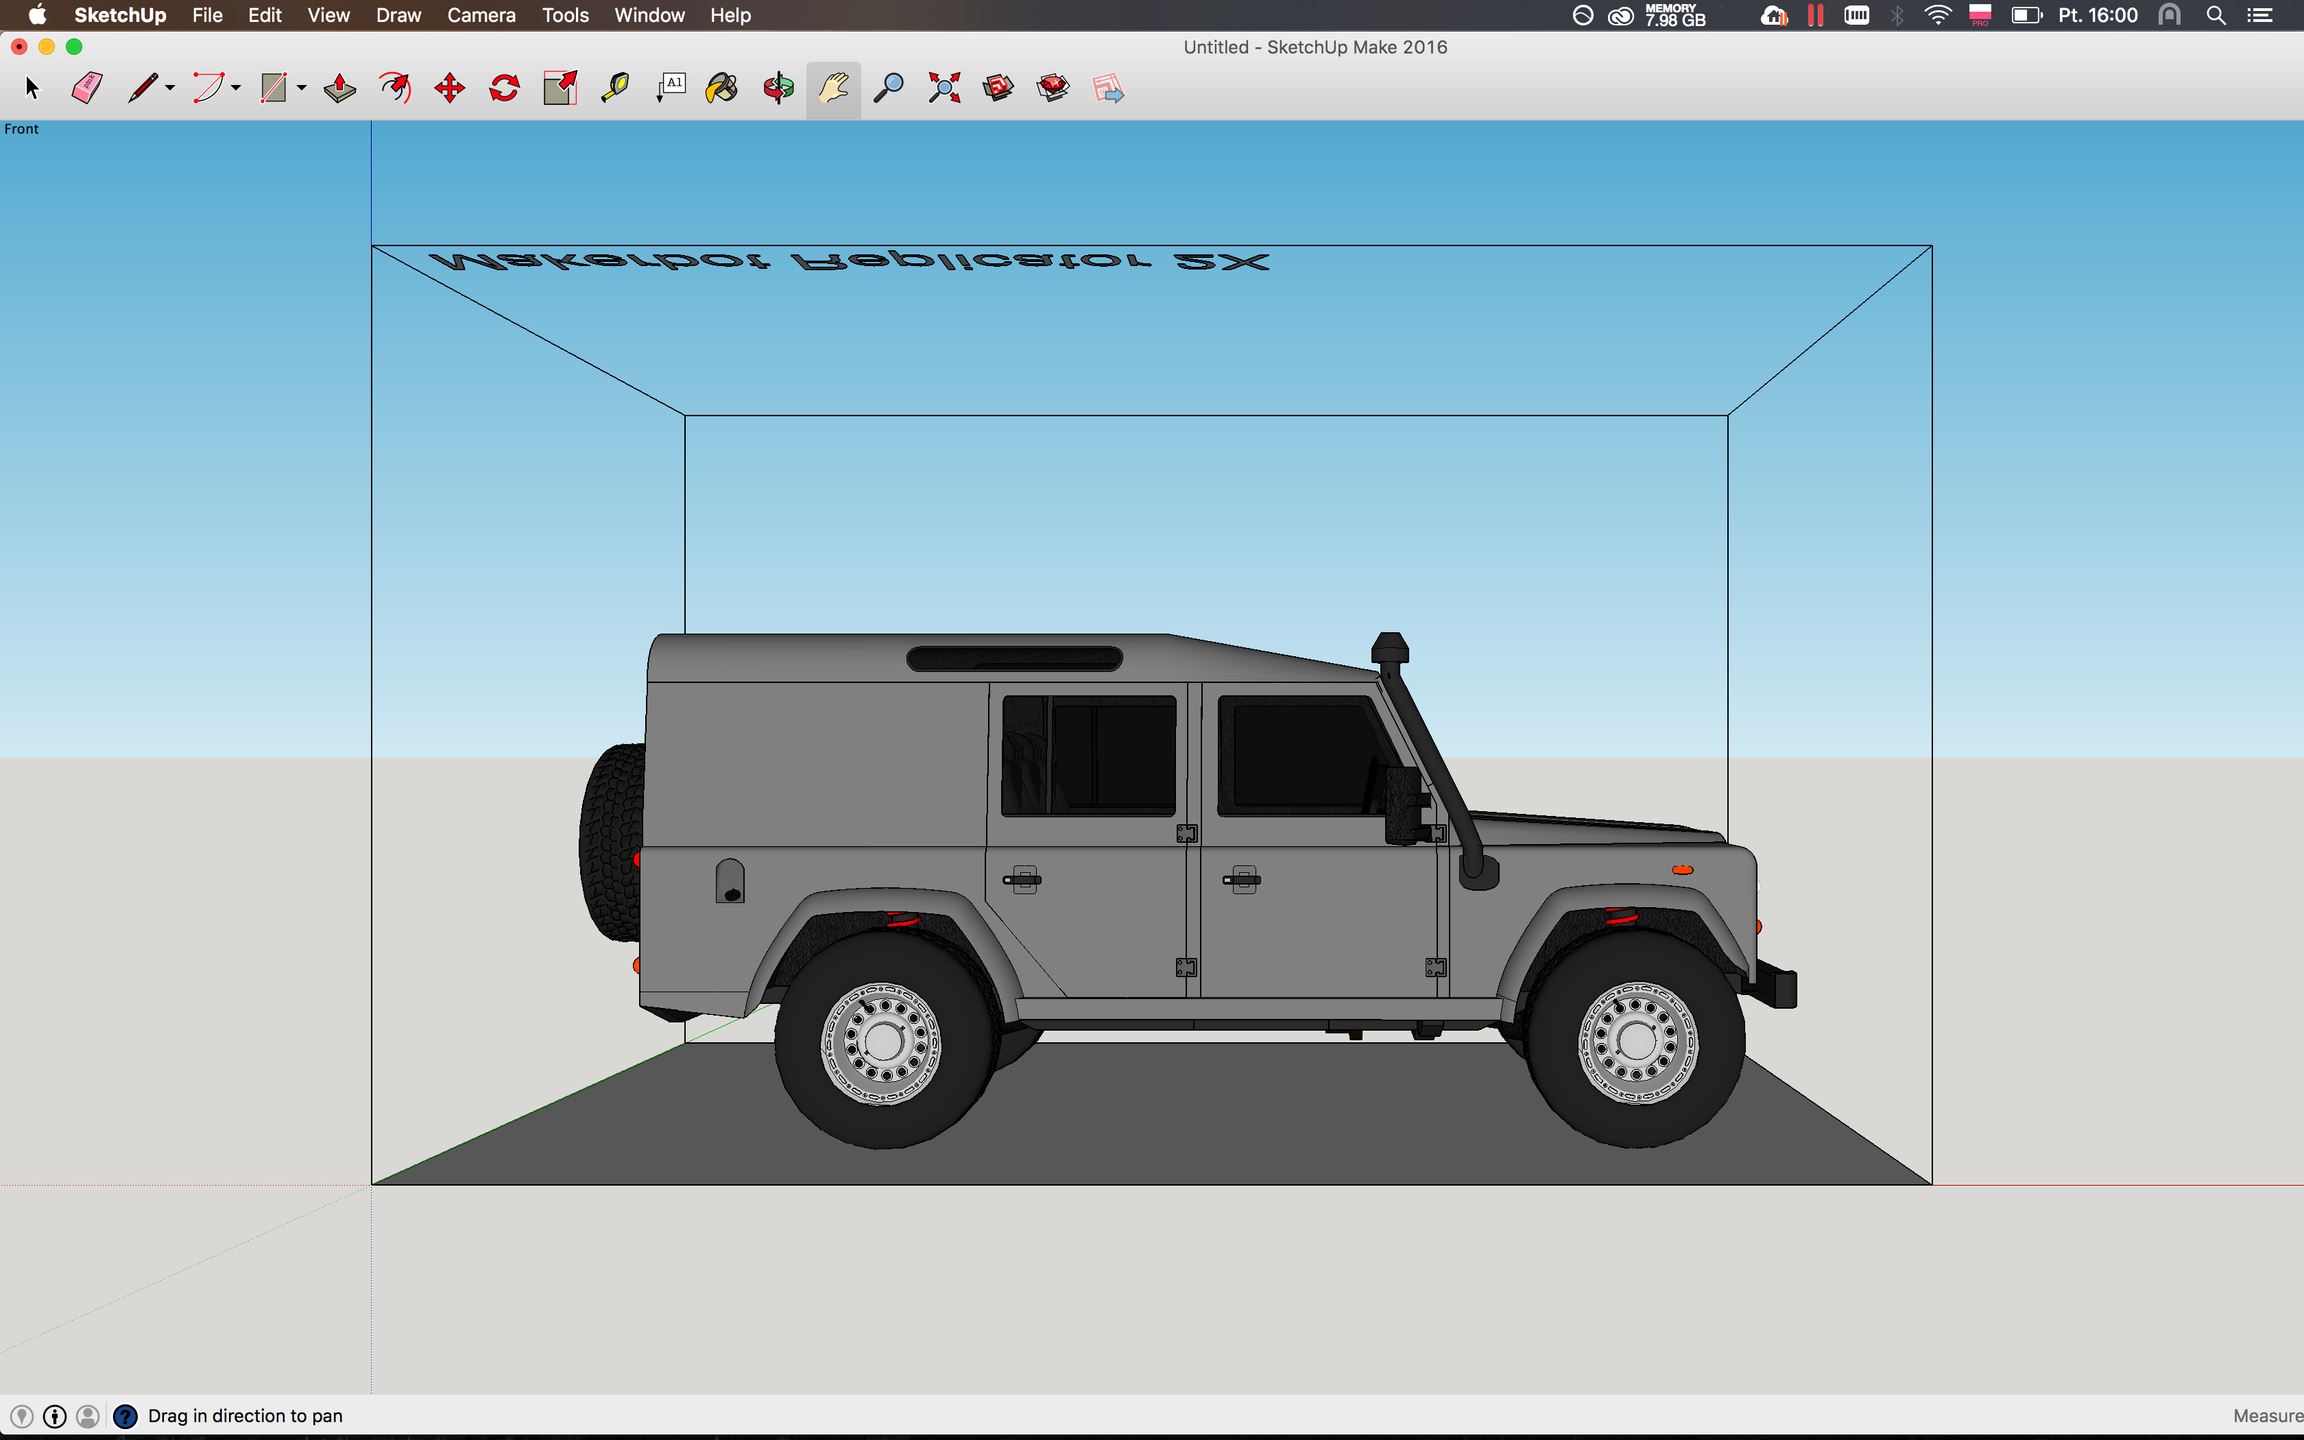Screen dimensions: 2304x1440
Task: Activate the Push/Pull tool
Action: pos(340,89)
